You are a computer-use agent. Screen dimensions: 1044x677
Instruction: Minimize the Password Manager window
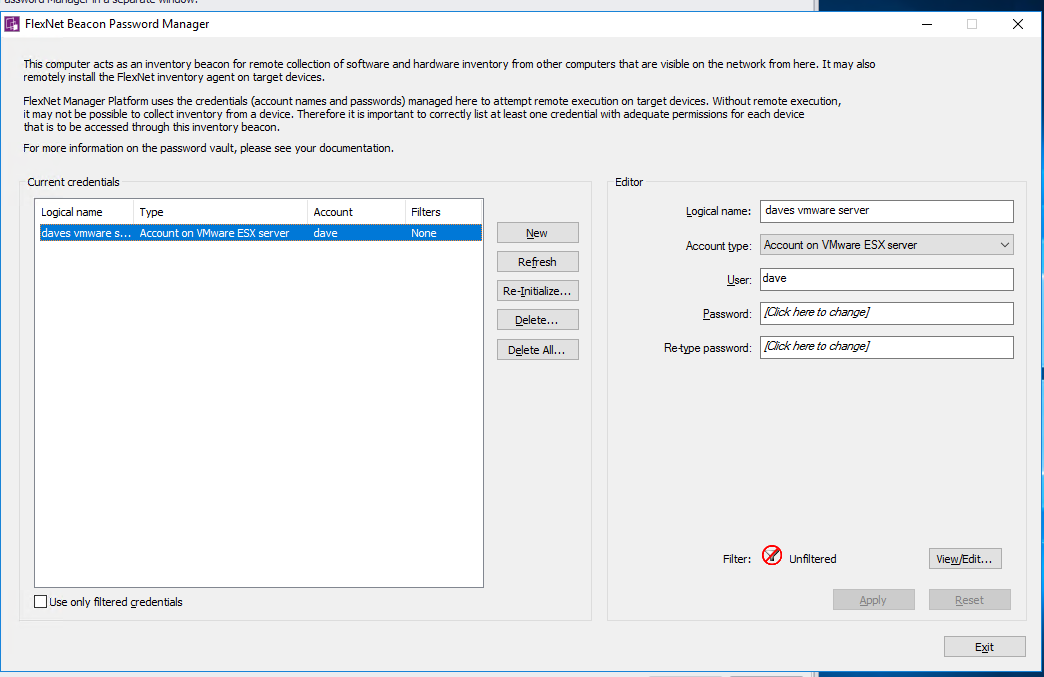coord(927,24)
